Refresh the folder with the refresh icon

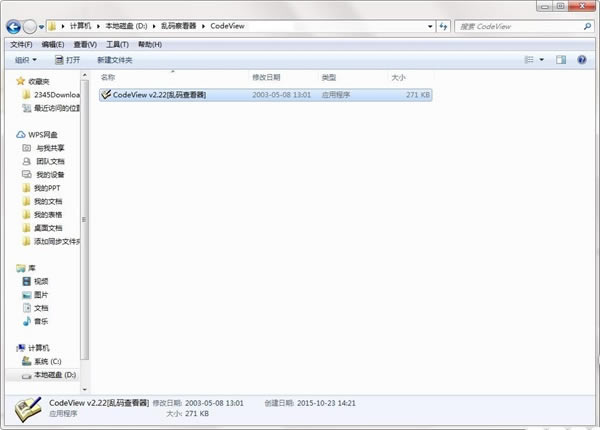coord(443,26)
